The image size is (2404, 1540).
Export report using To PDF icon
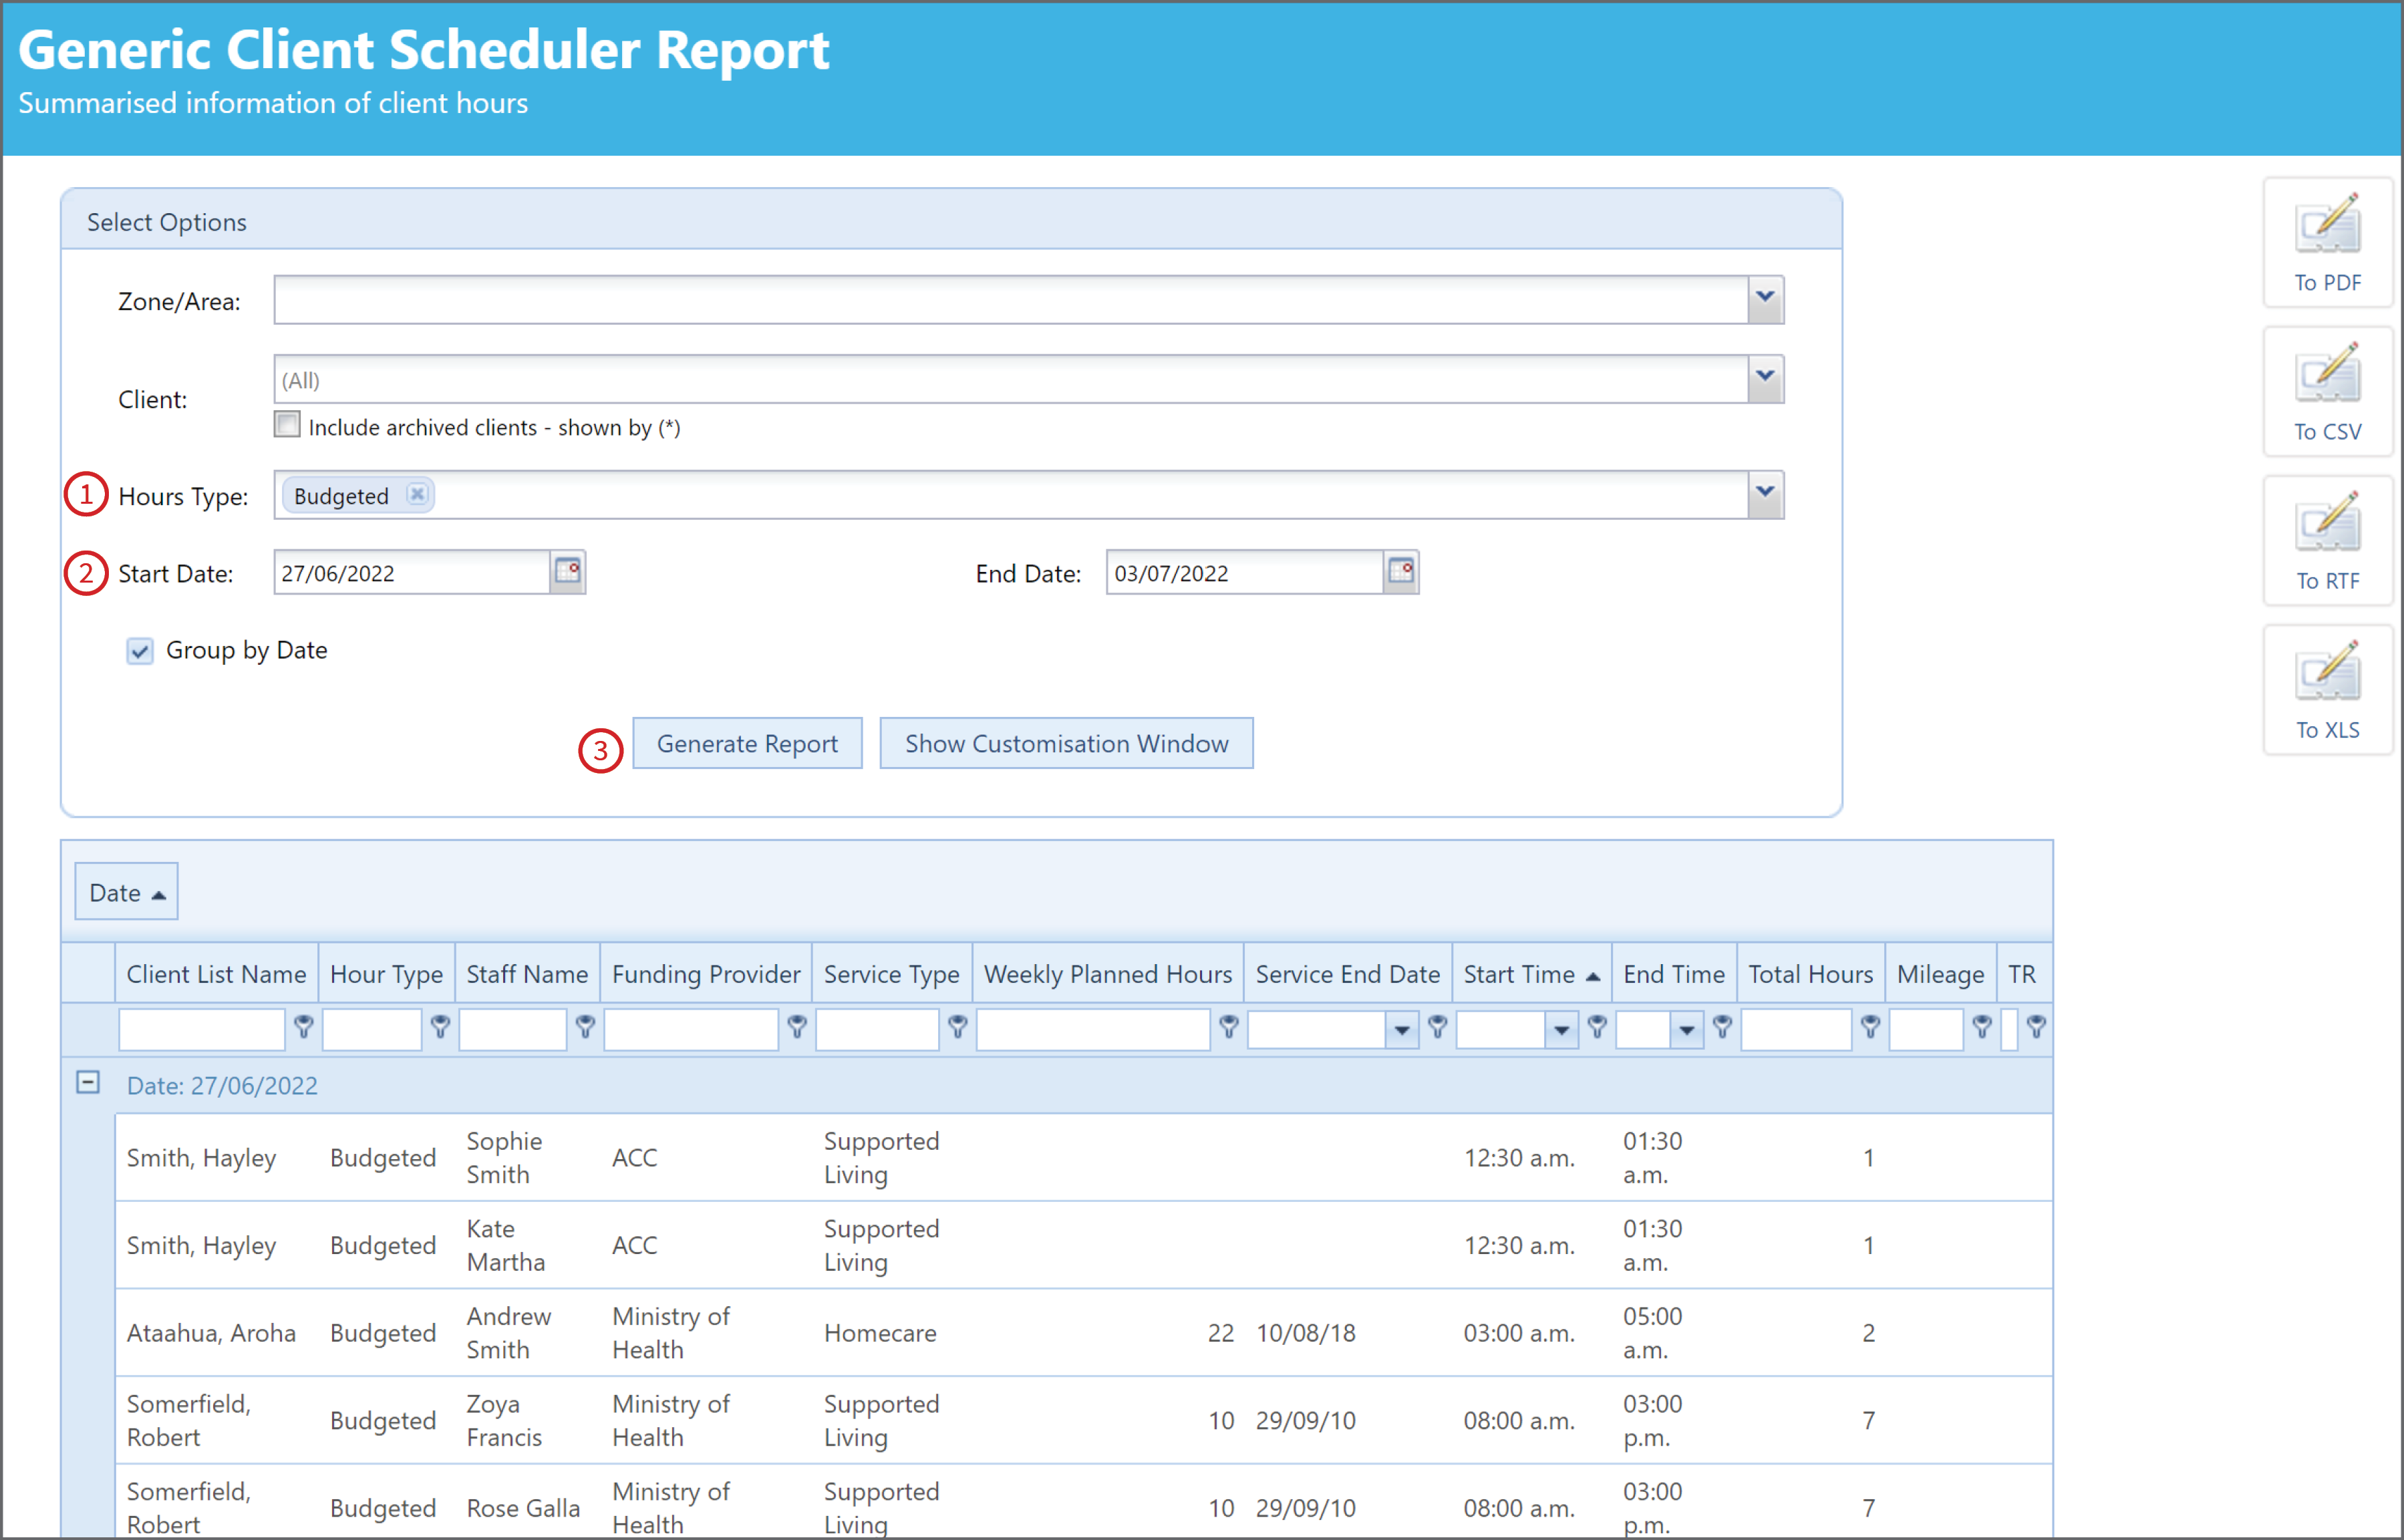click(x=2327, y=243)
